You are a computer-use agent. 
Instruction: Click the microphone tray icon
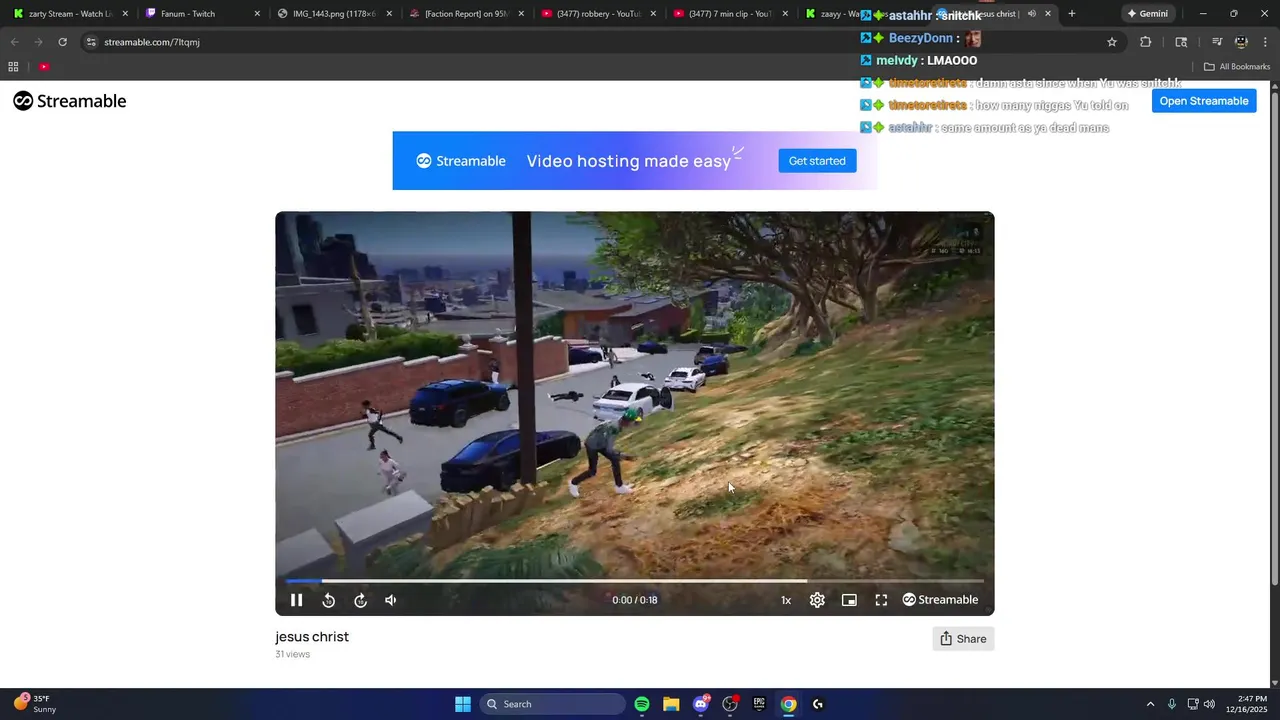(1172, 704)
